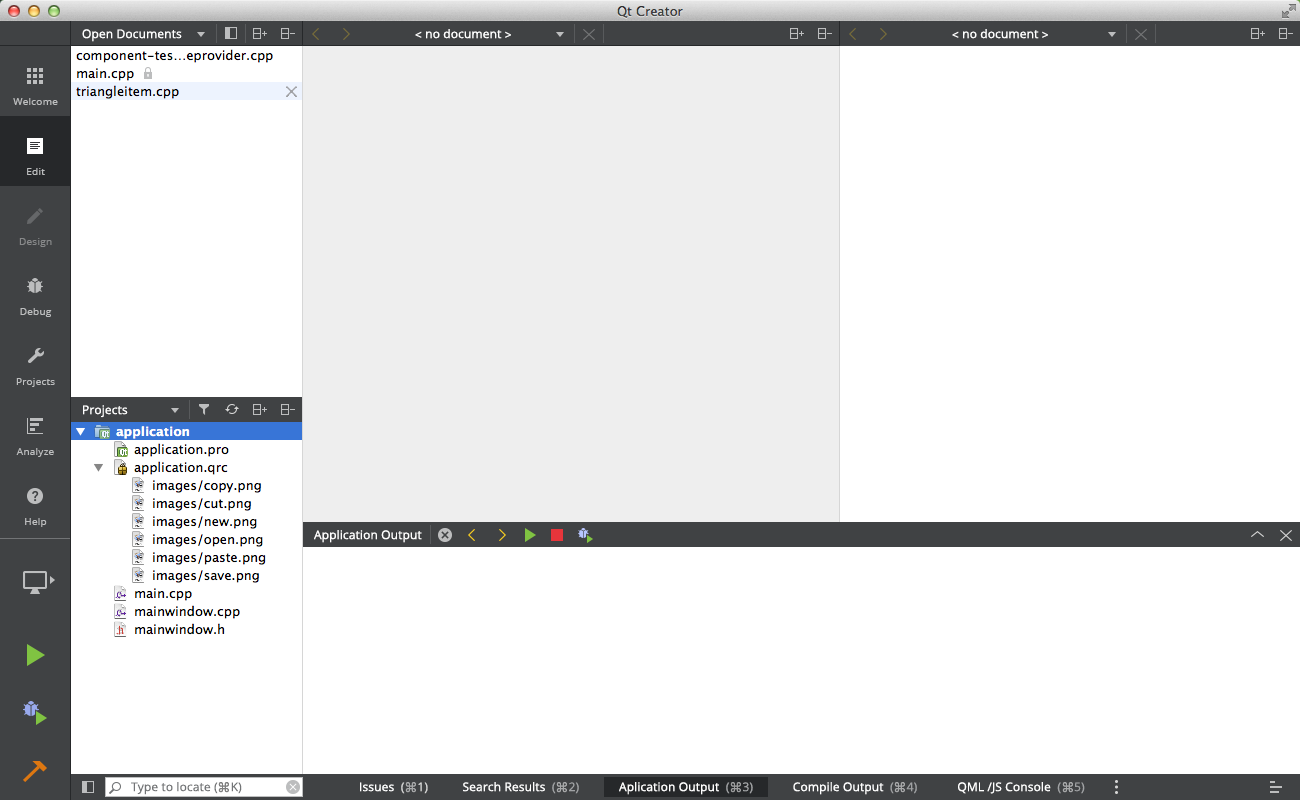Switch to the Compile Output tab
This screenshot has width=1300, height=800.
[x=854, y=787]
